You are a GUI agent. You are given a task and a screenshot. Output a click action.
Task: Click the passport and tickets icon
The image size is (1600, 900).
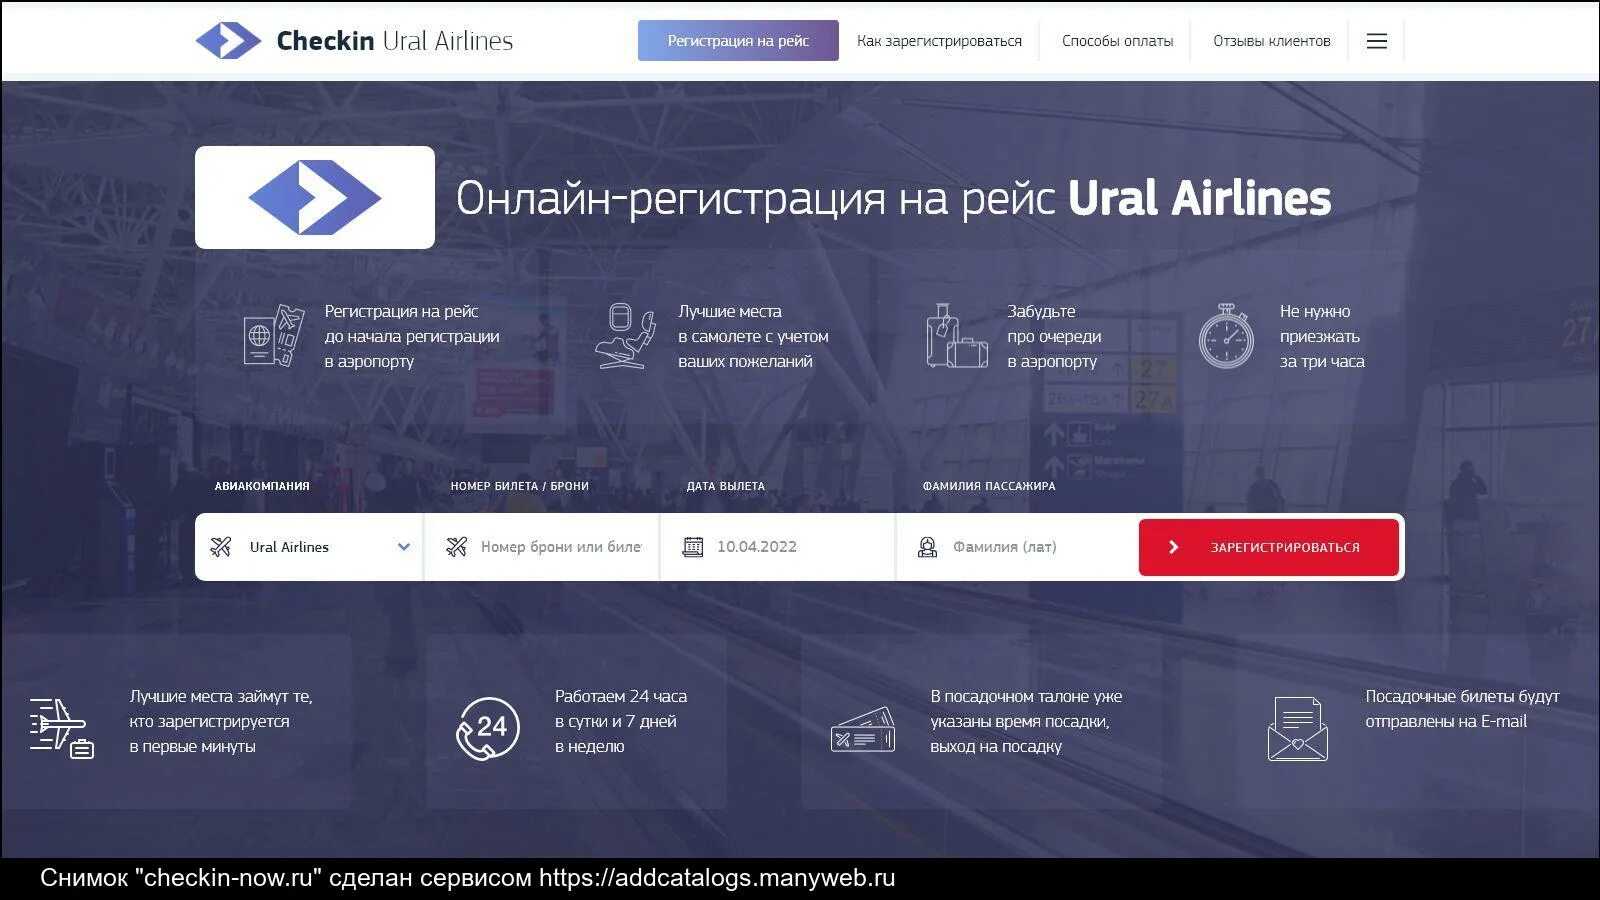point(274,337)
